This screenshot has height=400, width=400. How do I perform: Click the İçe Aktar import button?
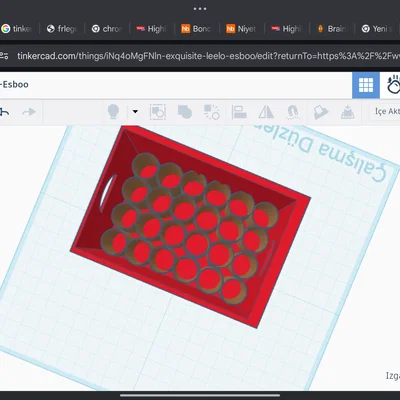pos(387,111)
